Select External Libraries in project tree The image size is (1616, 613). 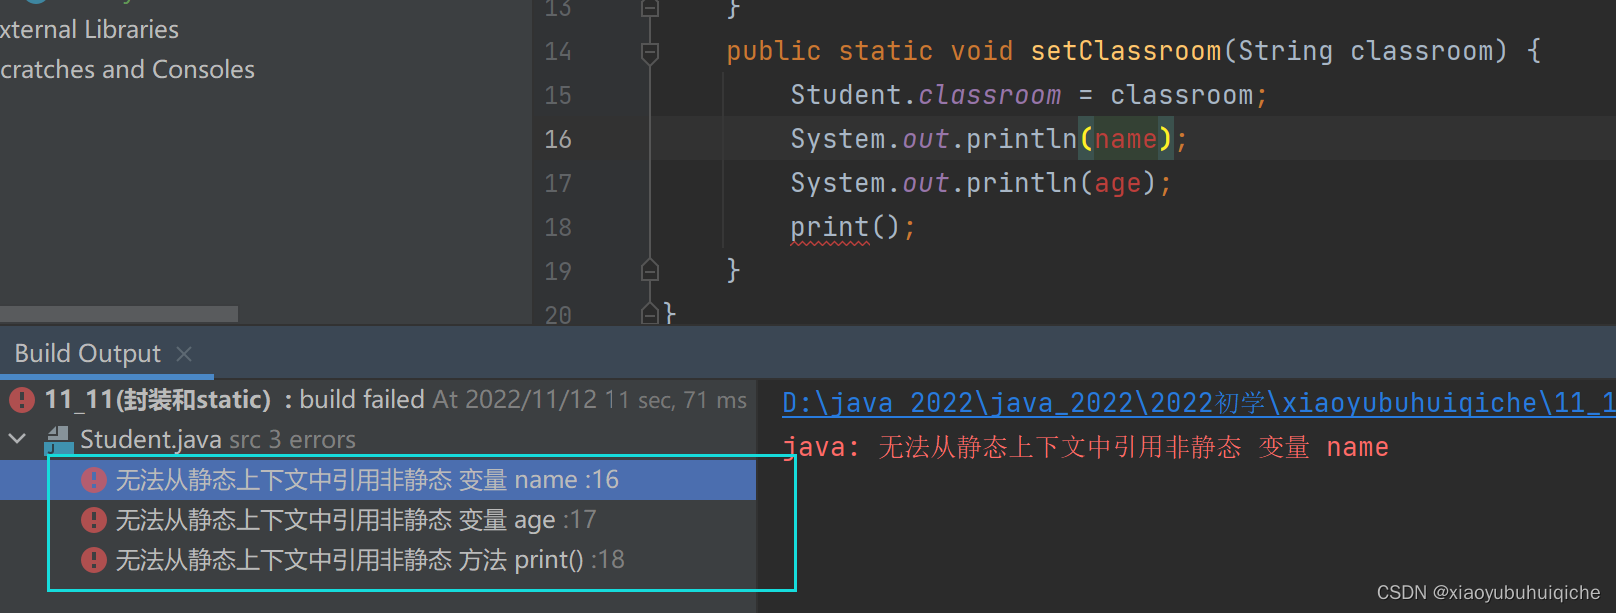click(x=89, y=30)
